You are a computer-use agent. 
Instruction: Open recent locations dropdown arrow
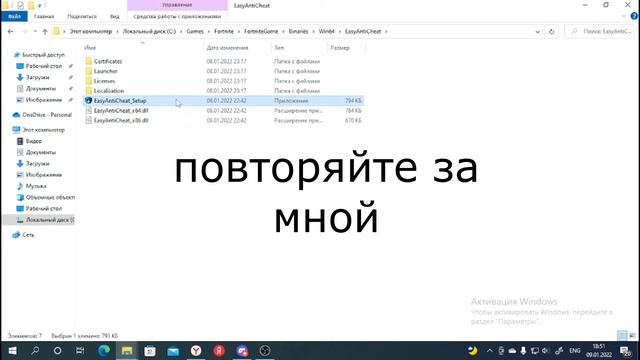coord(35,31)
